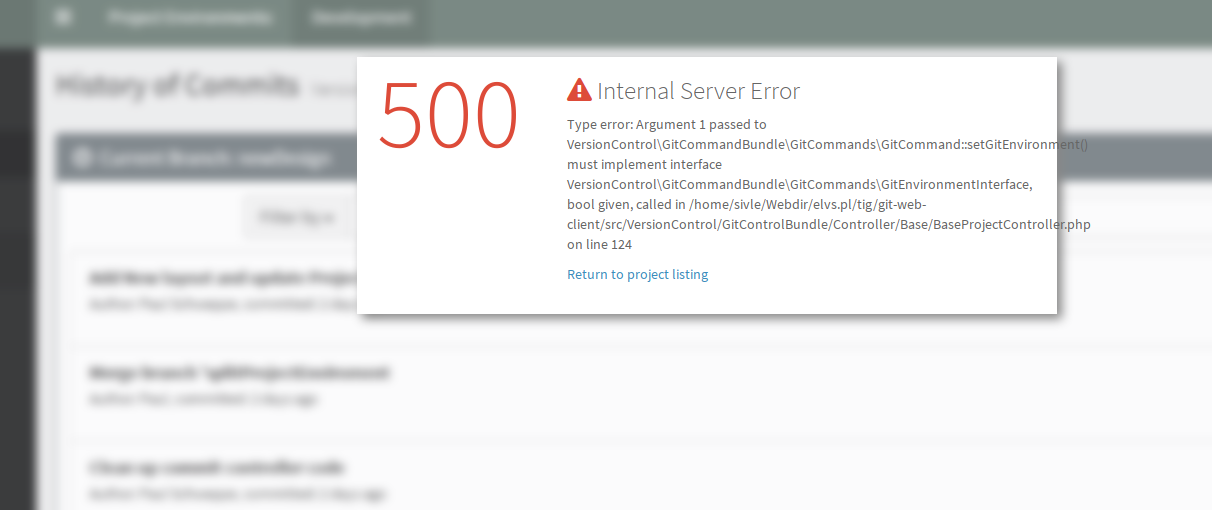
Task: Click the Return to project listing link
Action: point(637,274)
